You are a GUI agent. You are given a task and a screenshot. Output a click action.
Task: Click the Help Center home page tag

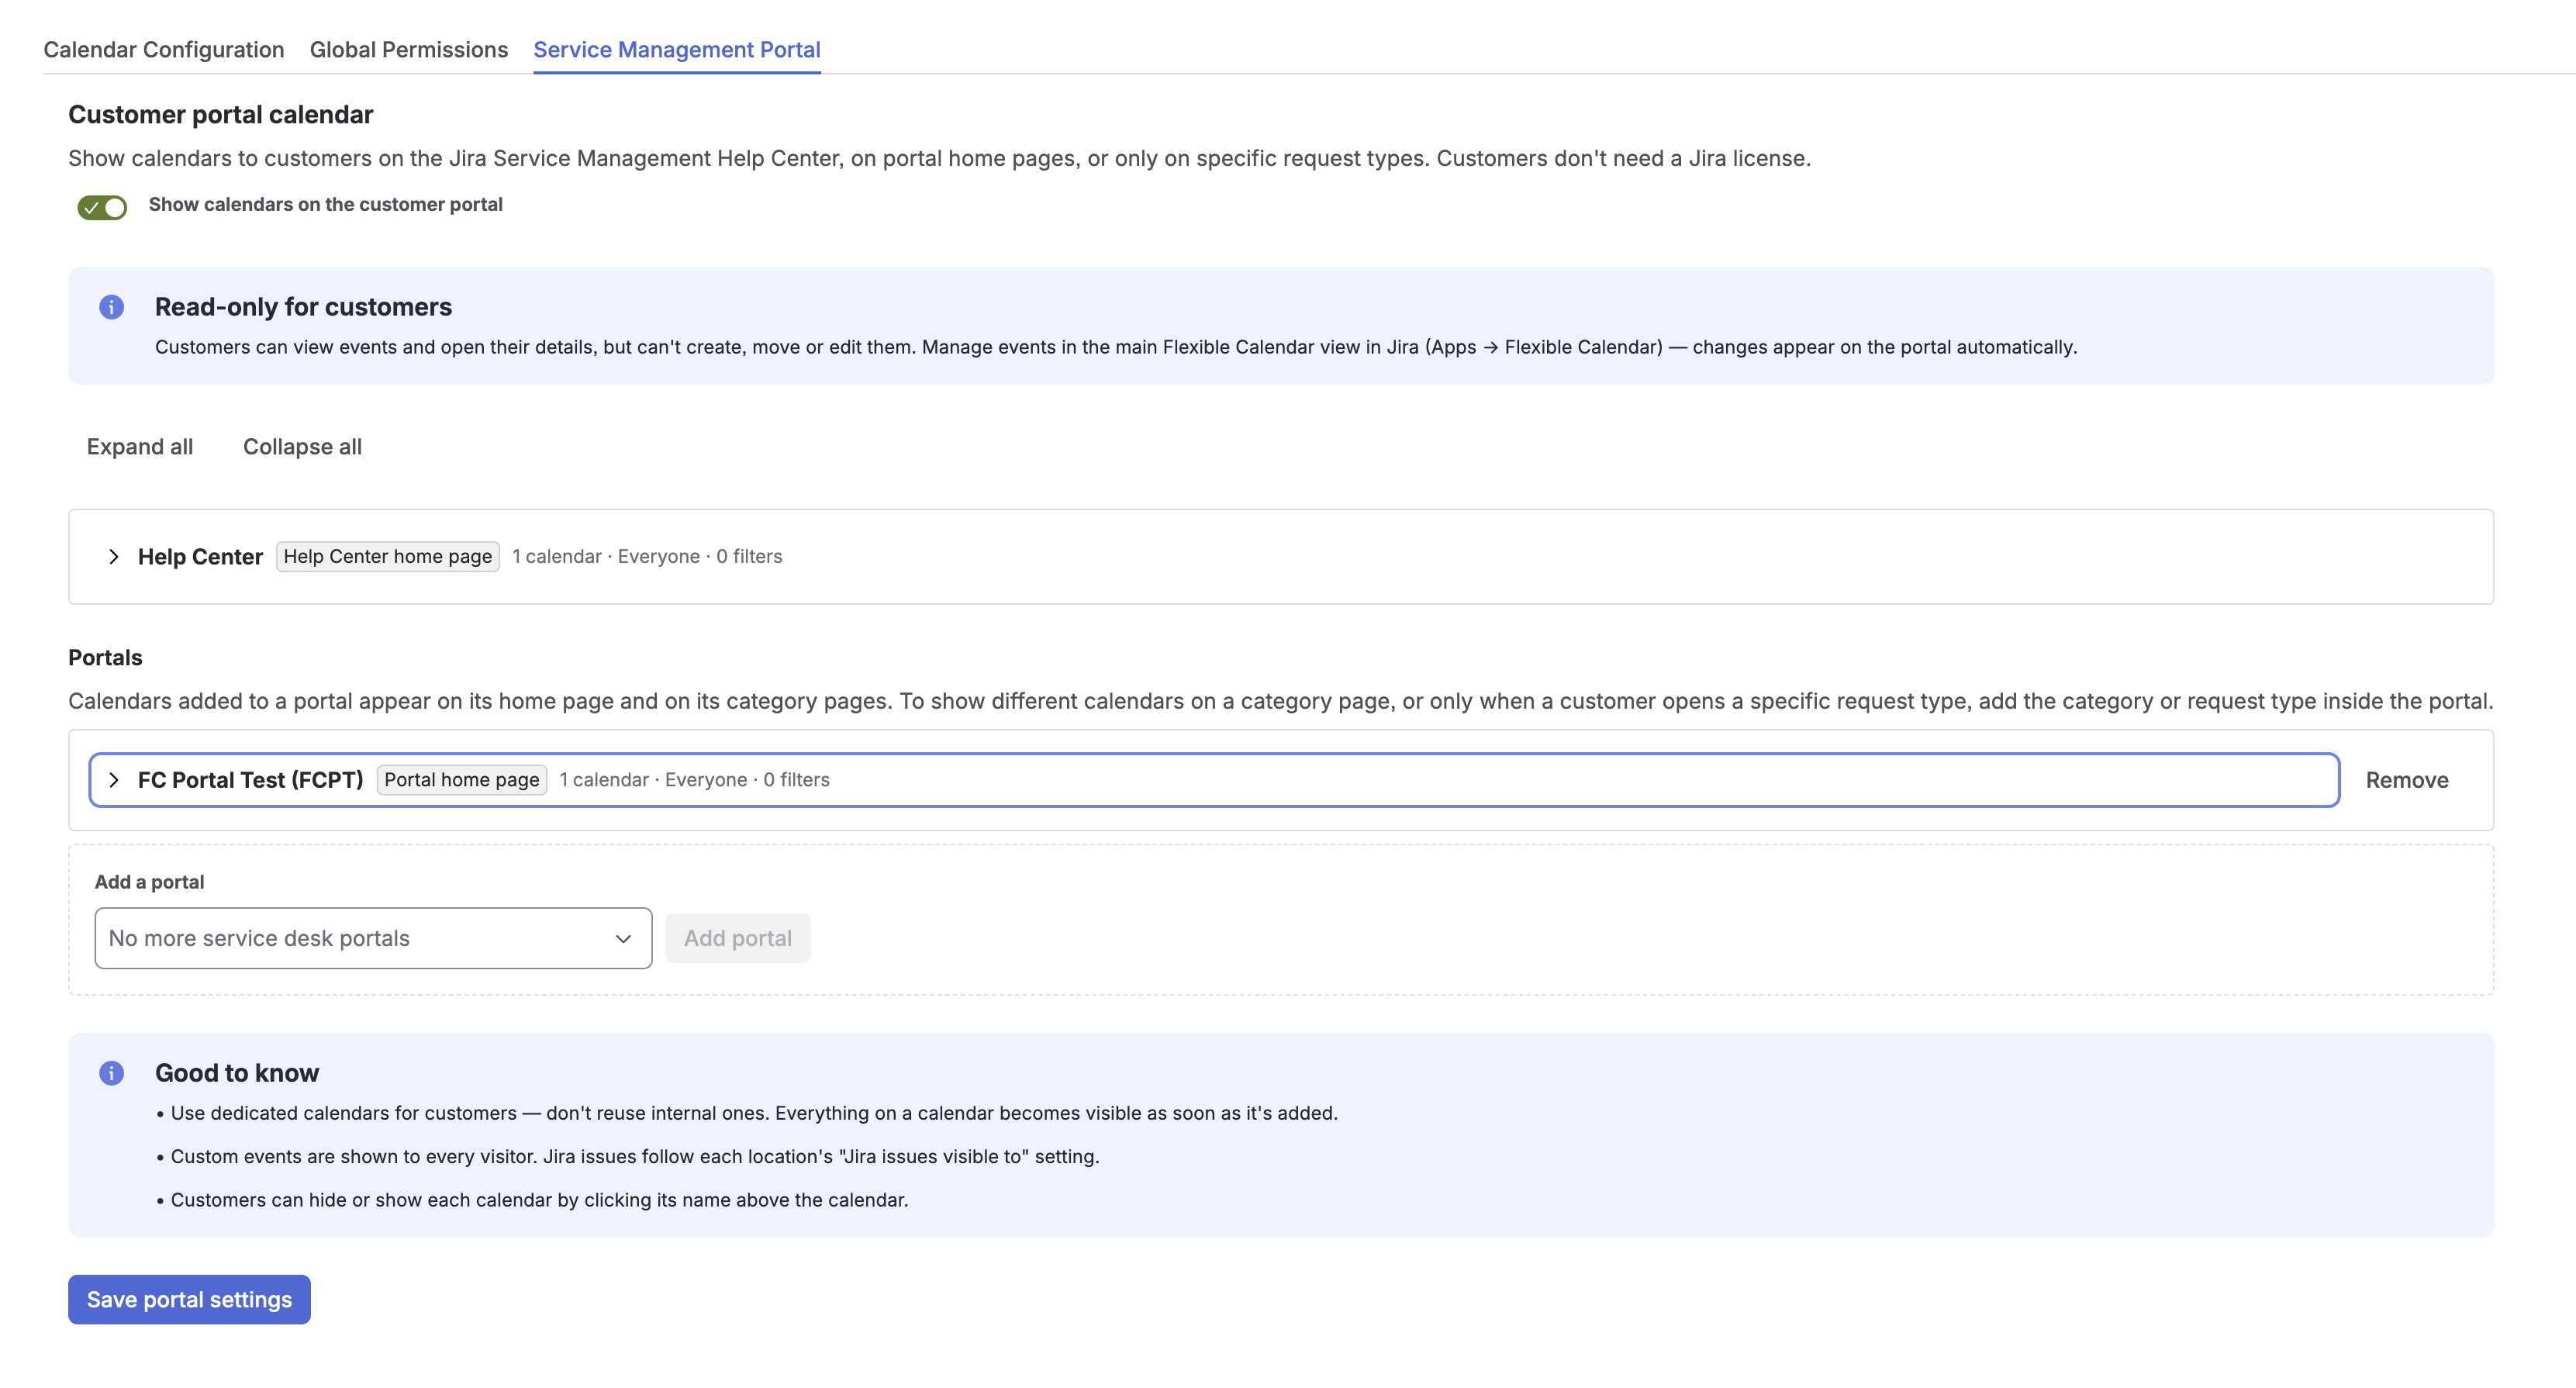point(388,556)
